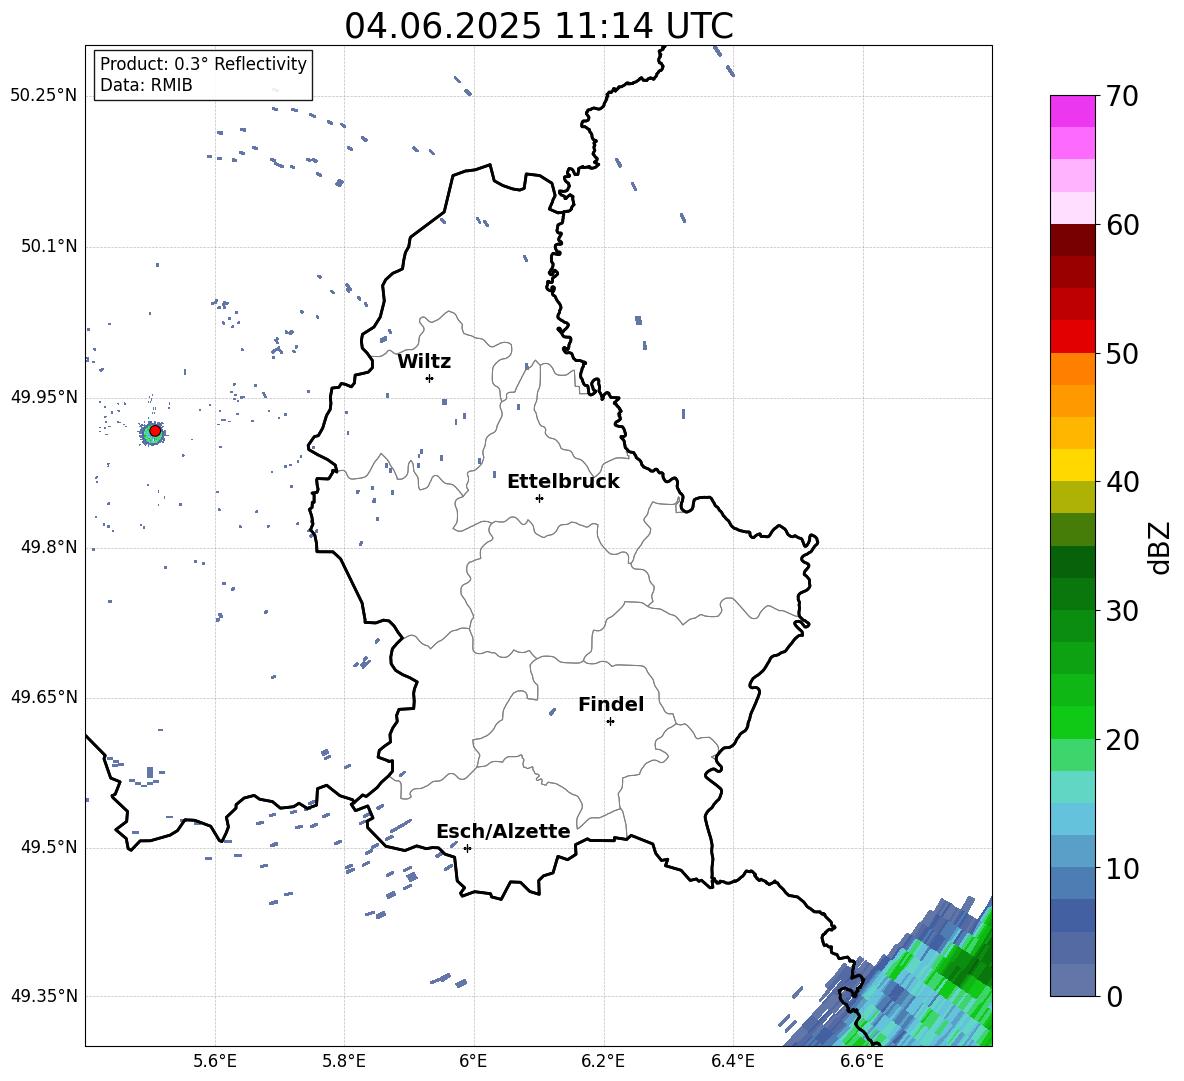The width and height of the screenshot is (1184, 1081).
Task: Click colorbar tick value 10
Action: [1122, 869]
